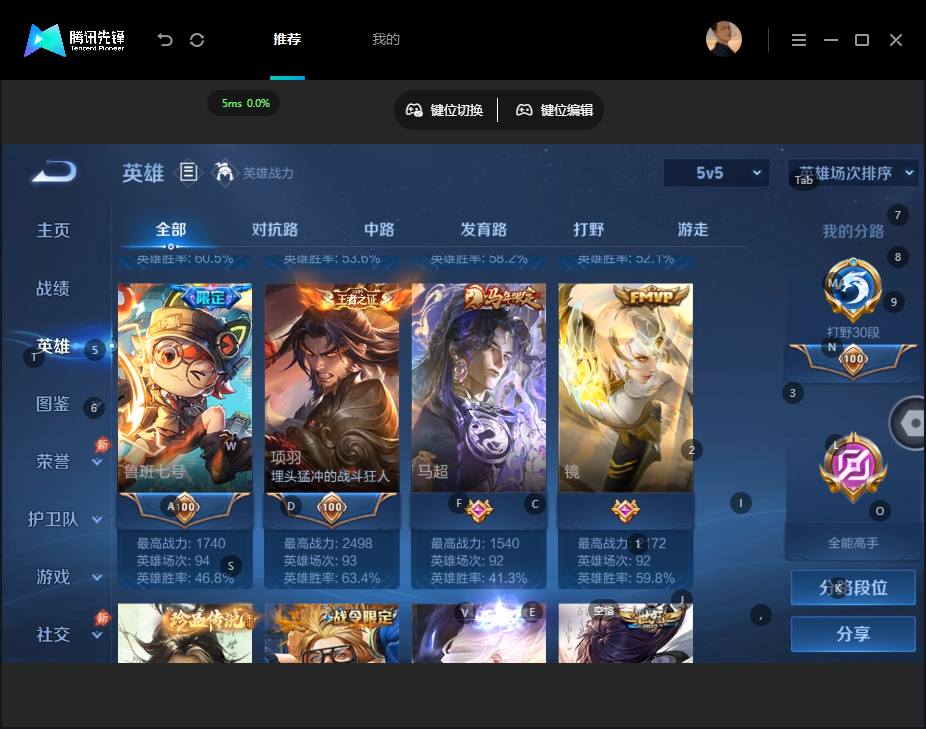Image resolution: width=926 pixels, height=729 pixels.
Task: Select the 发育路 hero filter tab
Action: [484, 229]
